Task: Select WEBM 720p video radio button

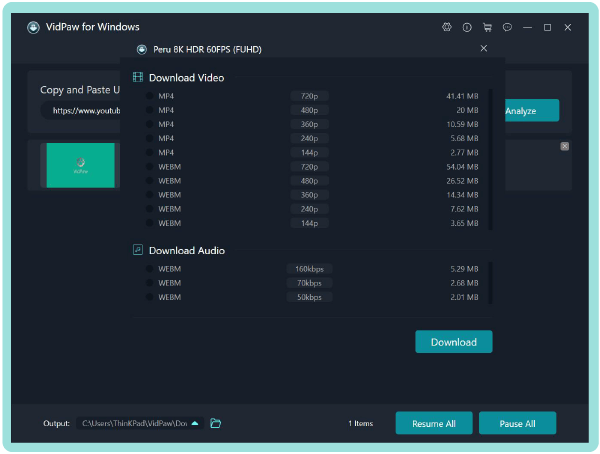Action: [150, 167]
